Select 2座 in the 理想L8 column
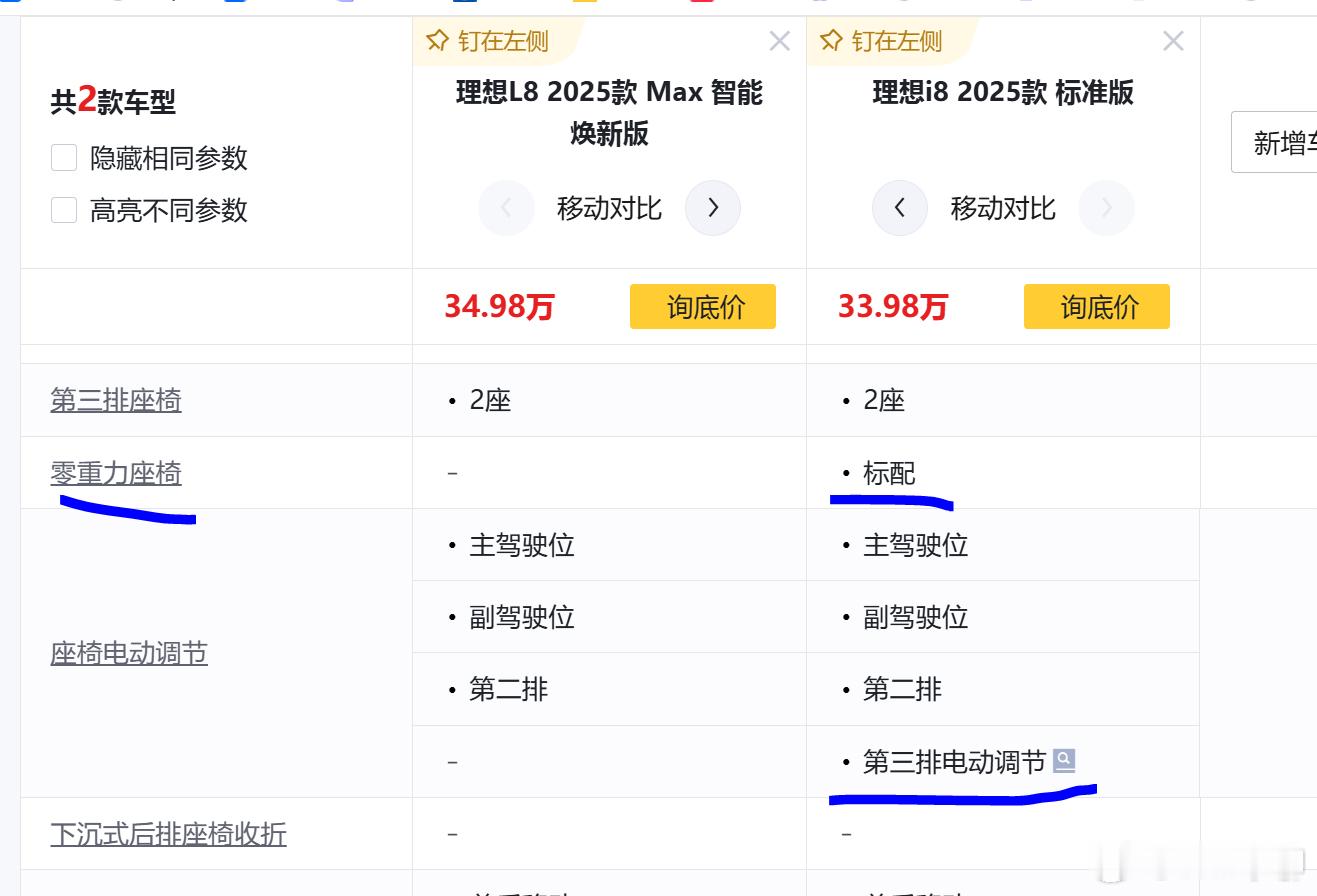The width and height of the screenshot is (1317, 896). (x=490, y=401)
